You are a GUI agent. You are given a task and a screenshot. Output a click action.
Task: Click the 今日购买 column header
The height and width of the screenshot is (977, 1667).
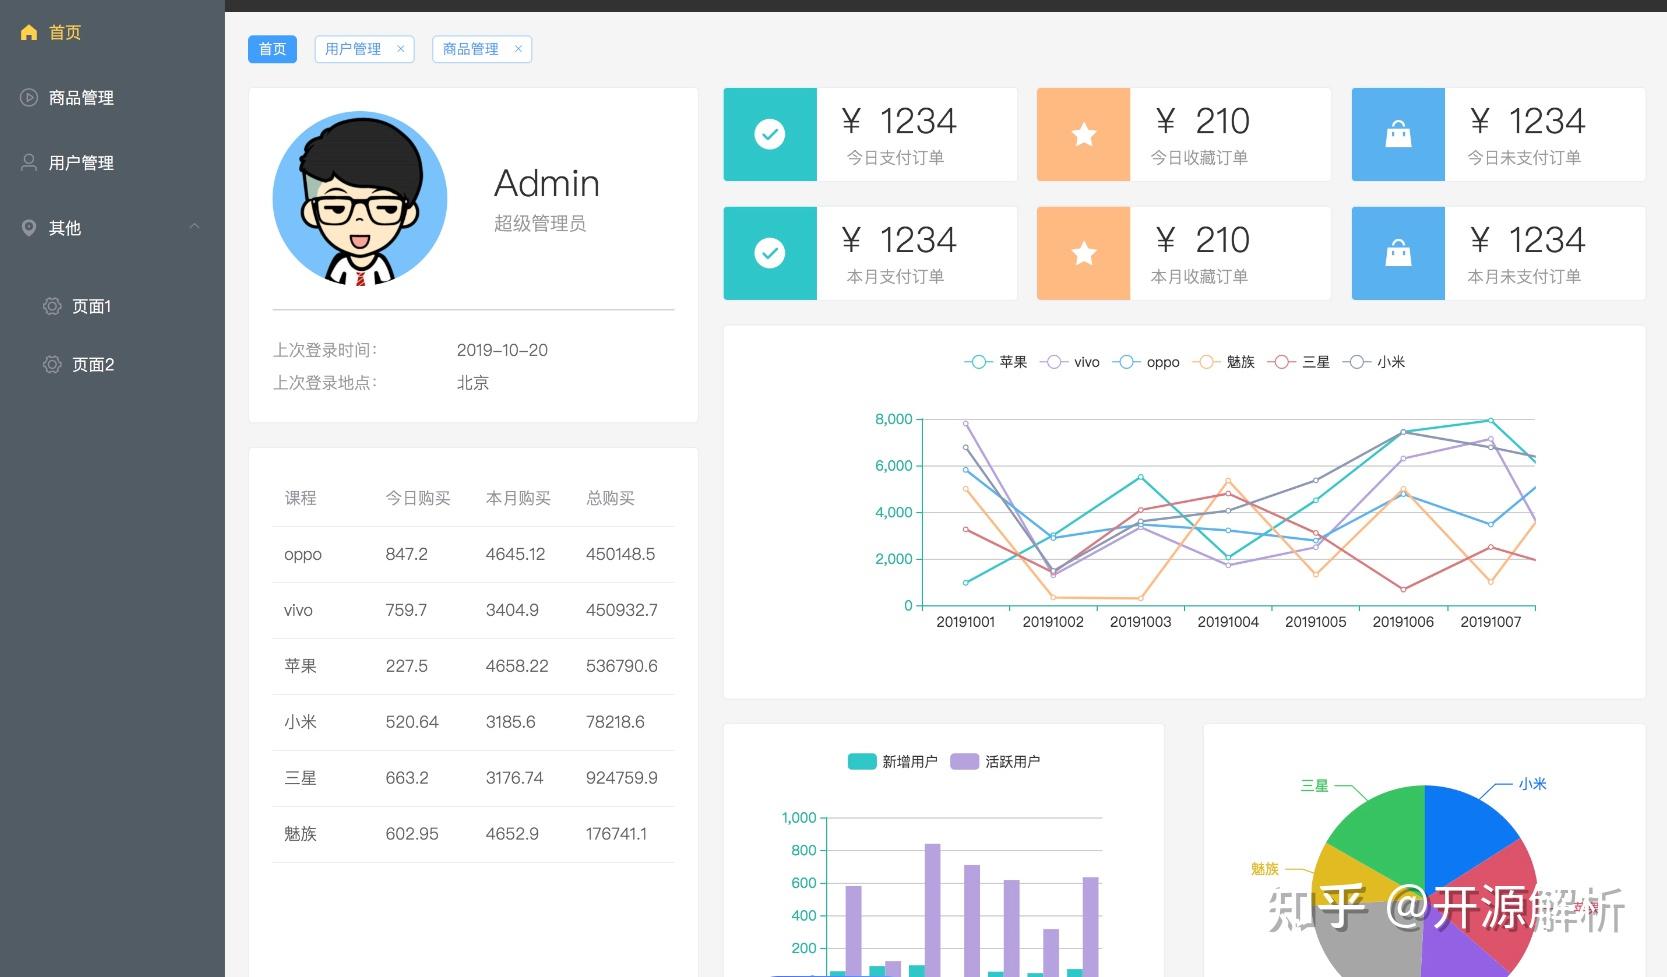point(418,498)
